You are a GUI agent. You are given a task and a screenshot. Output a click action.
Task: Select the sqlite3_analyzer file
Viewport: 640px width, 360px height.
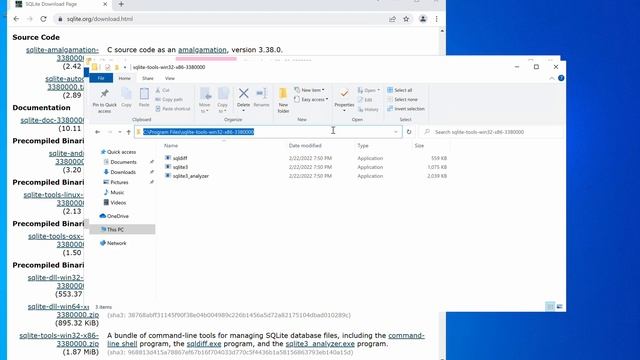(190, 176)
